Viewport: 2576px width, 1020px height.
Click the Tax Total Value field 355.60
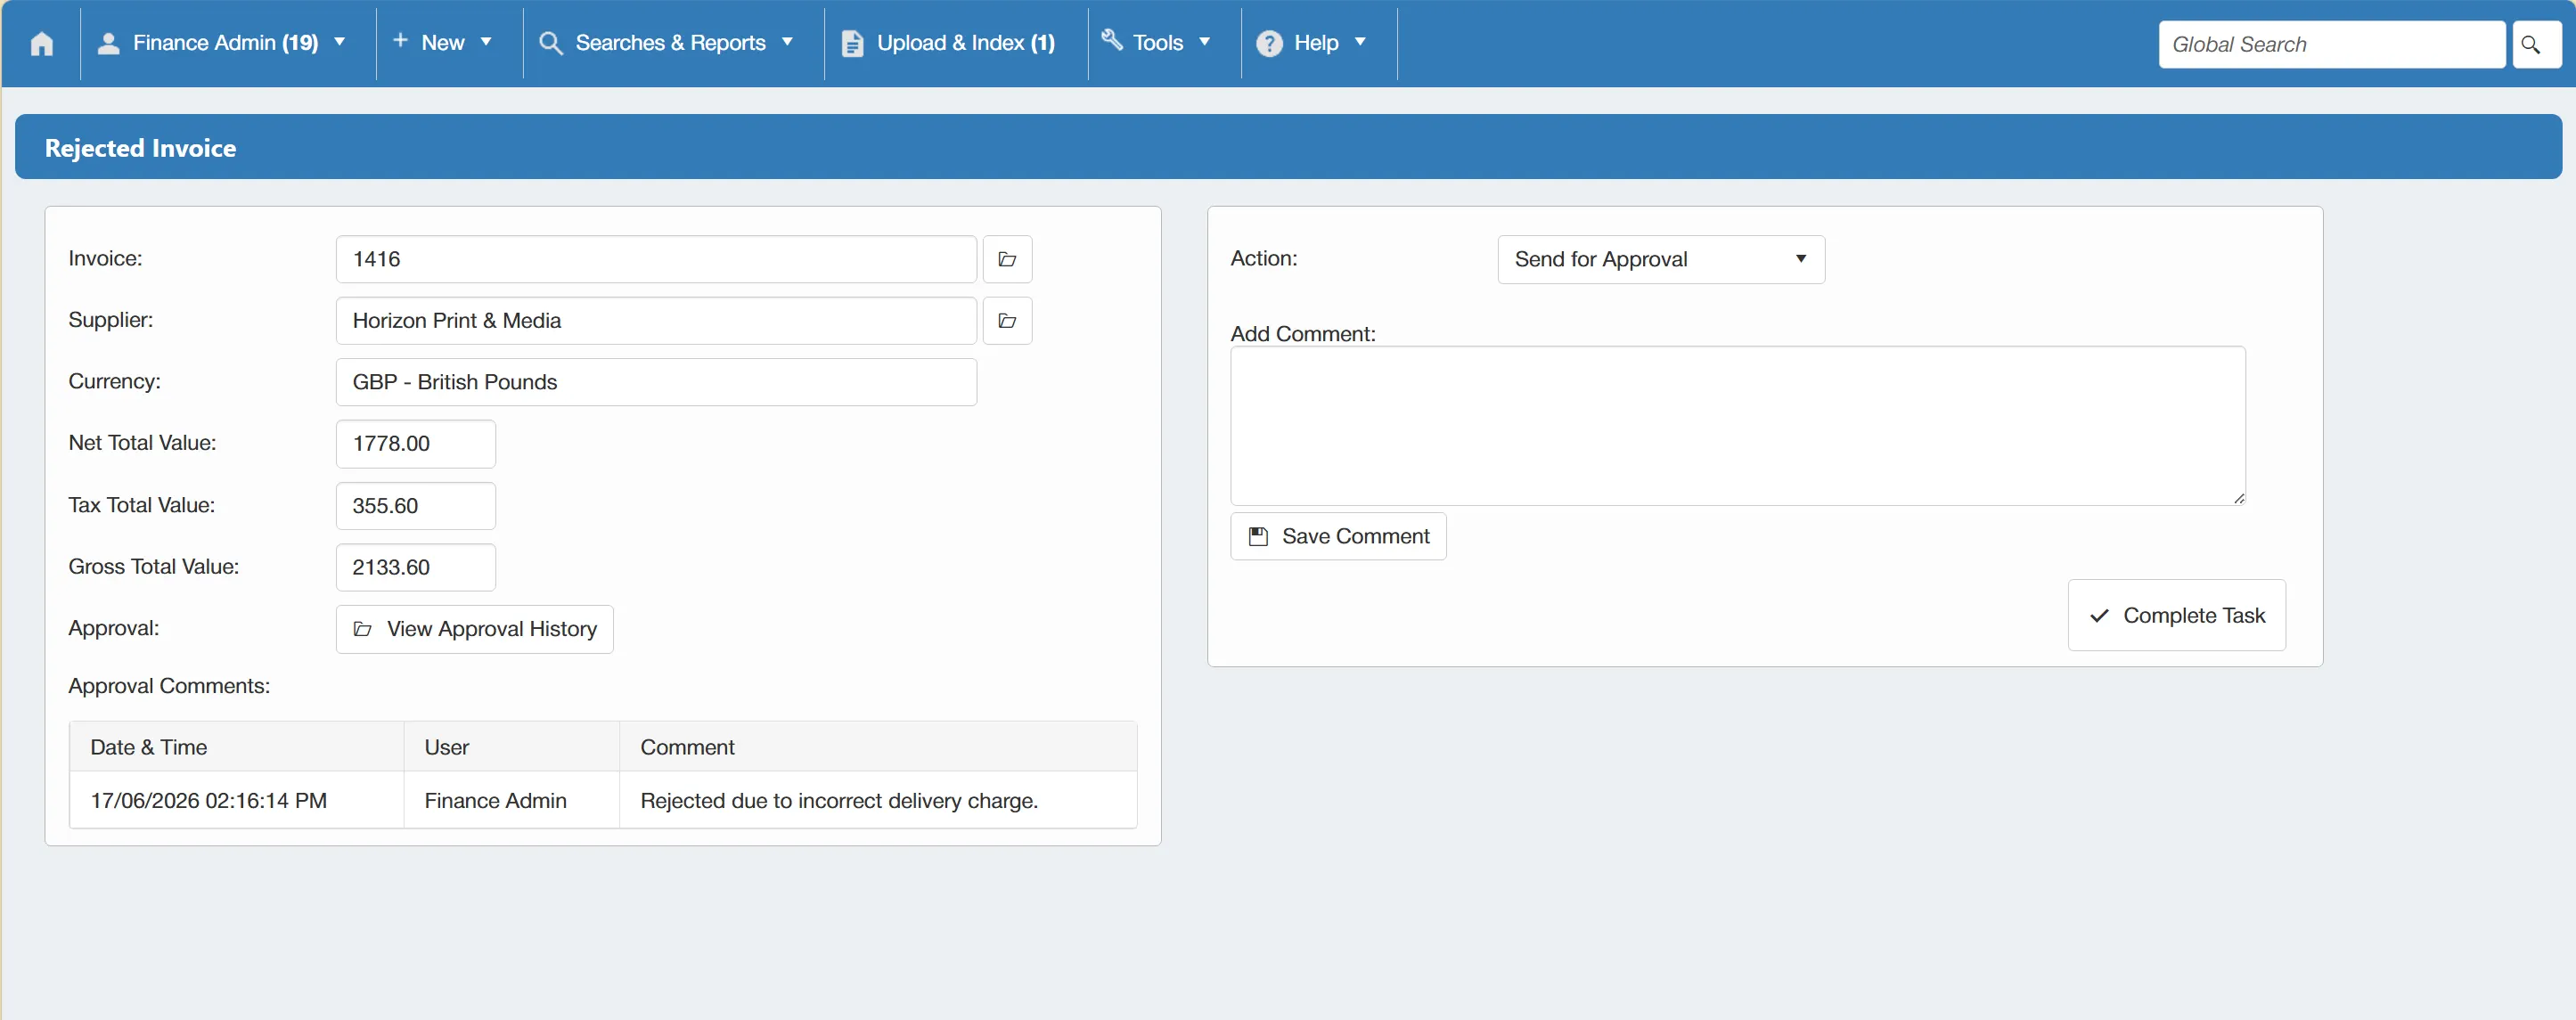416,506
